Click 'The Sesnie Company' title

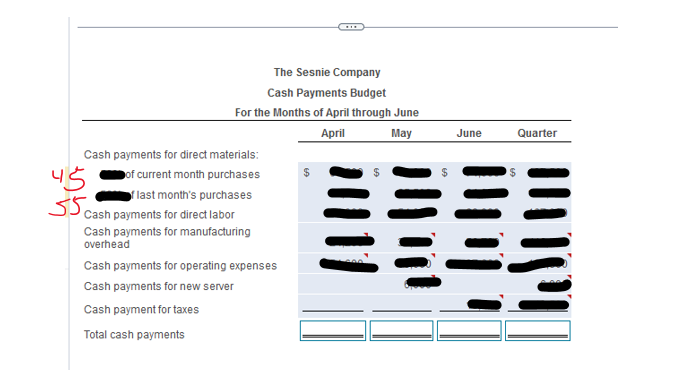[327, 72]
